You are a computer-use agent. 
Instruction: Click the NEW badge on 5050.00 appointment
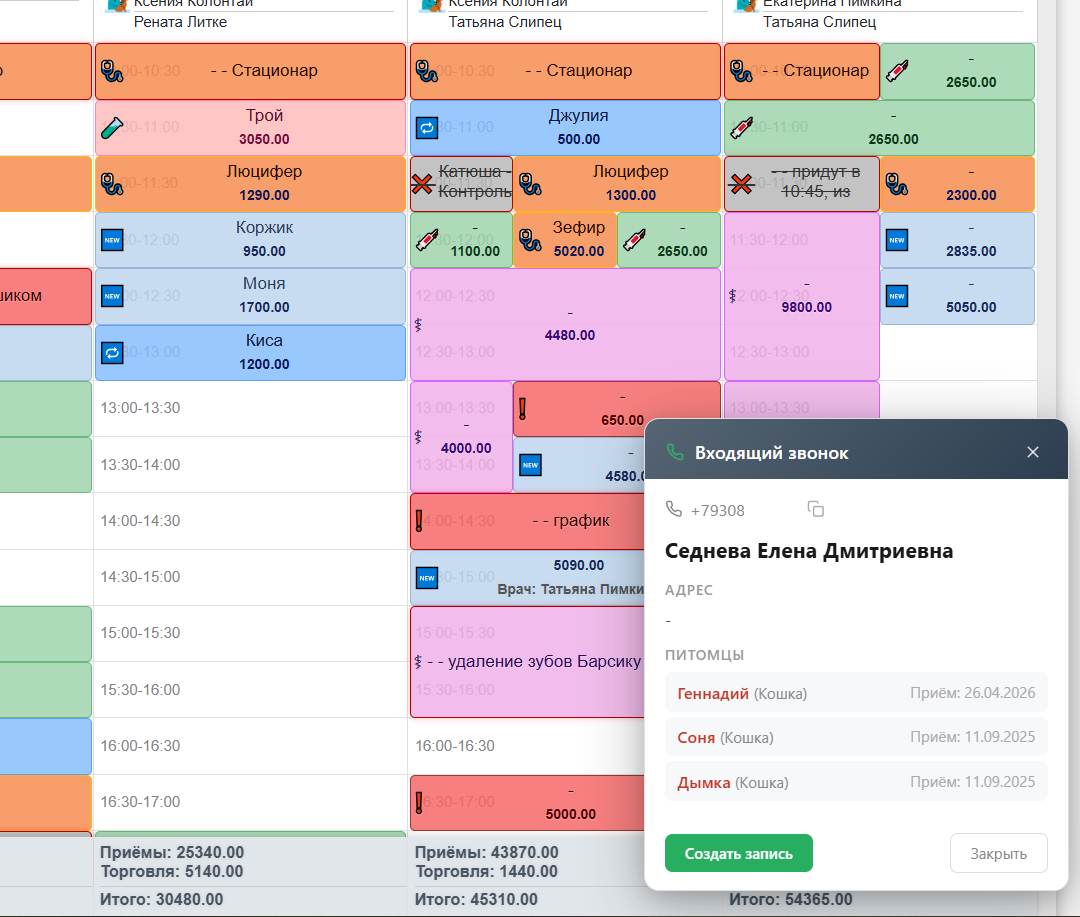(897, 296)
